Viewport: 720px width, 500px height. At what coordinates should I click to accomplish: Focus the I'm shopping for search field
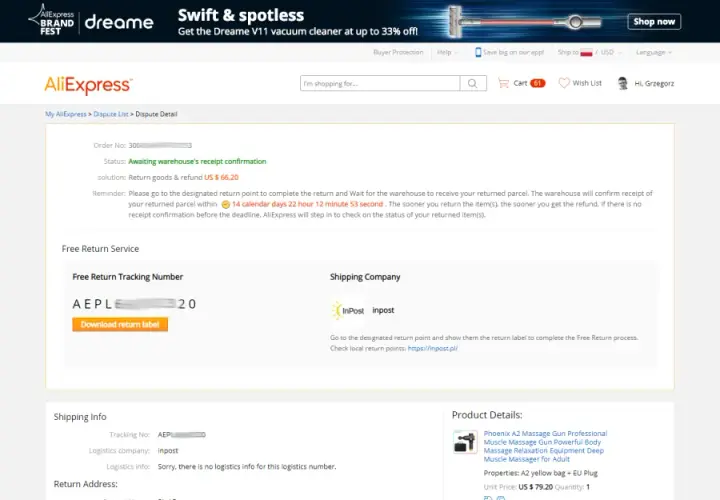pyautogui.click(x=380, y=84)
